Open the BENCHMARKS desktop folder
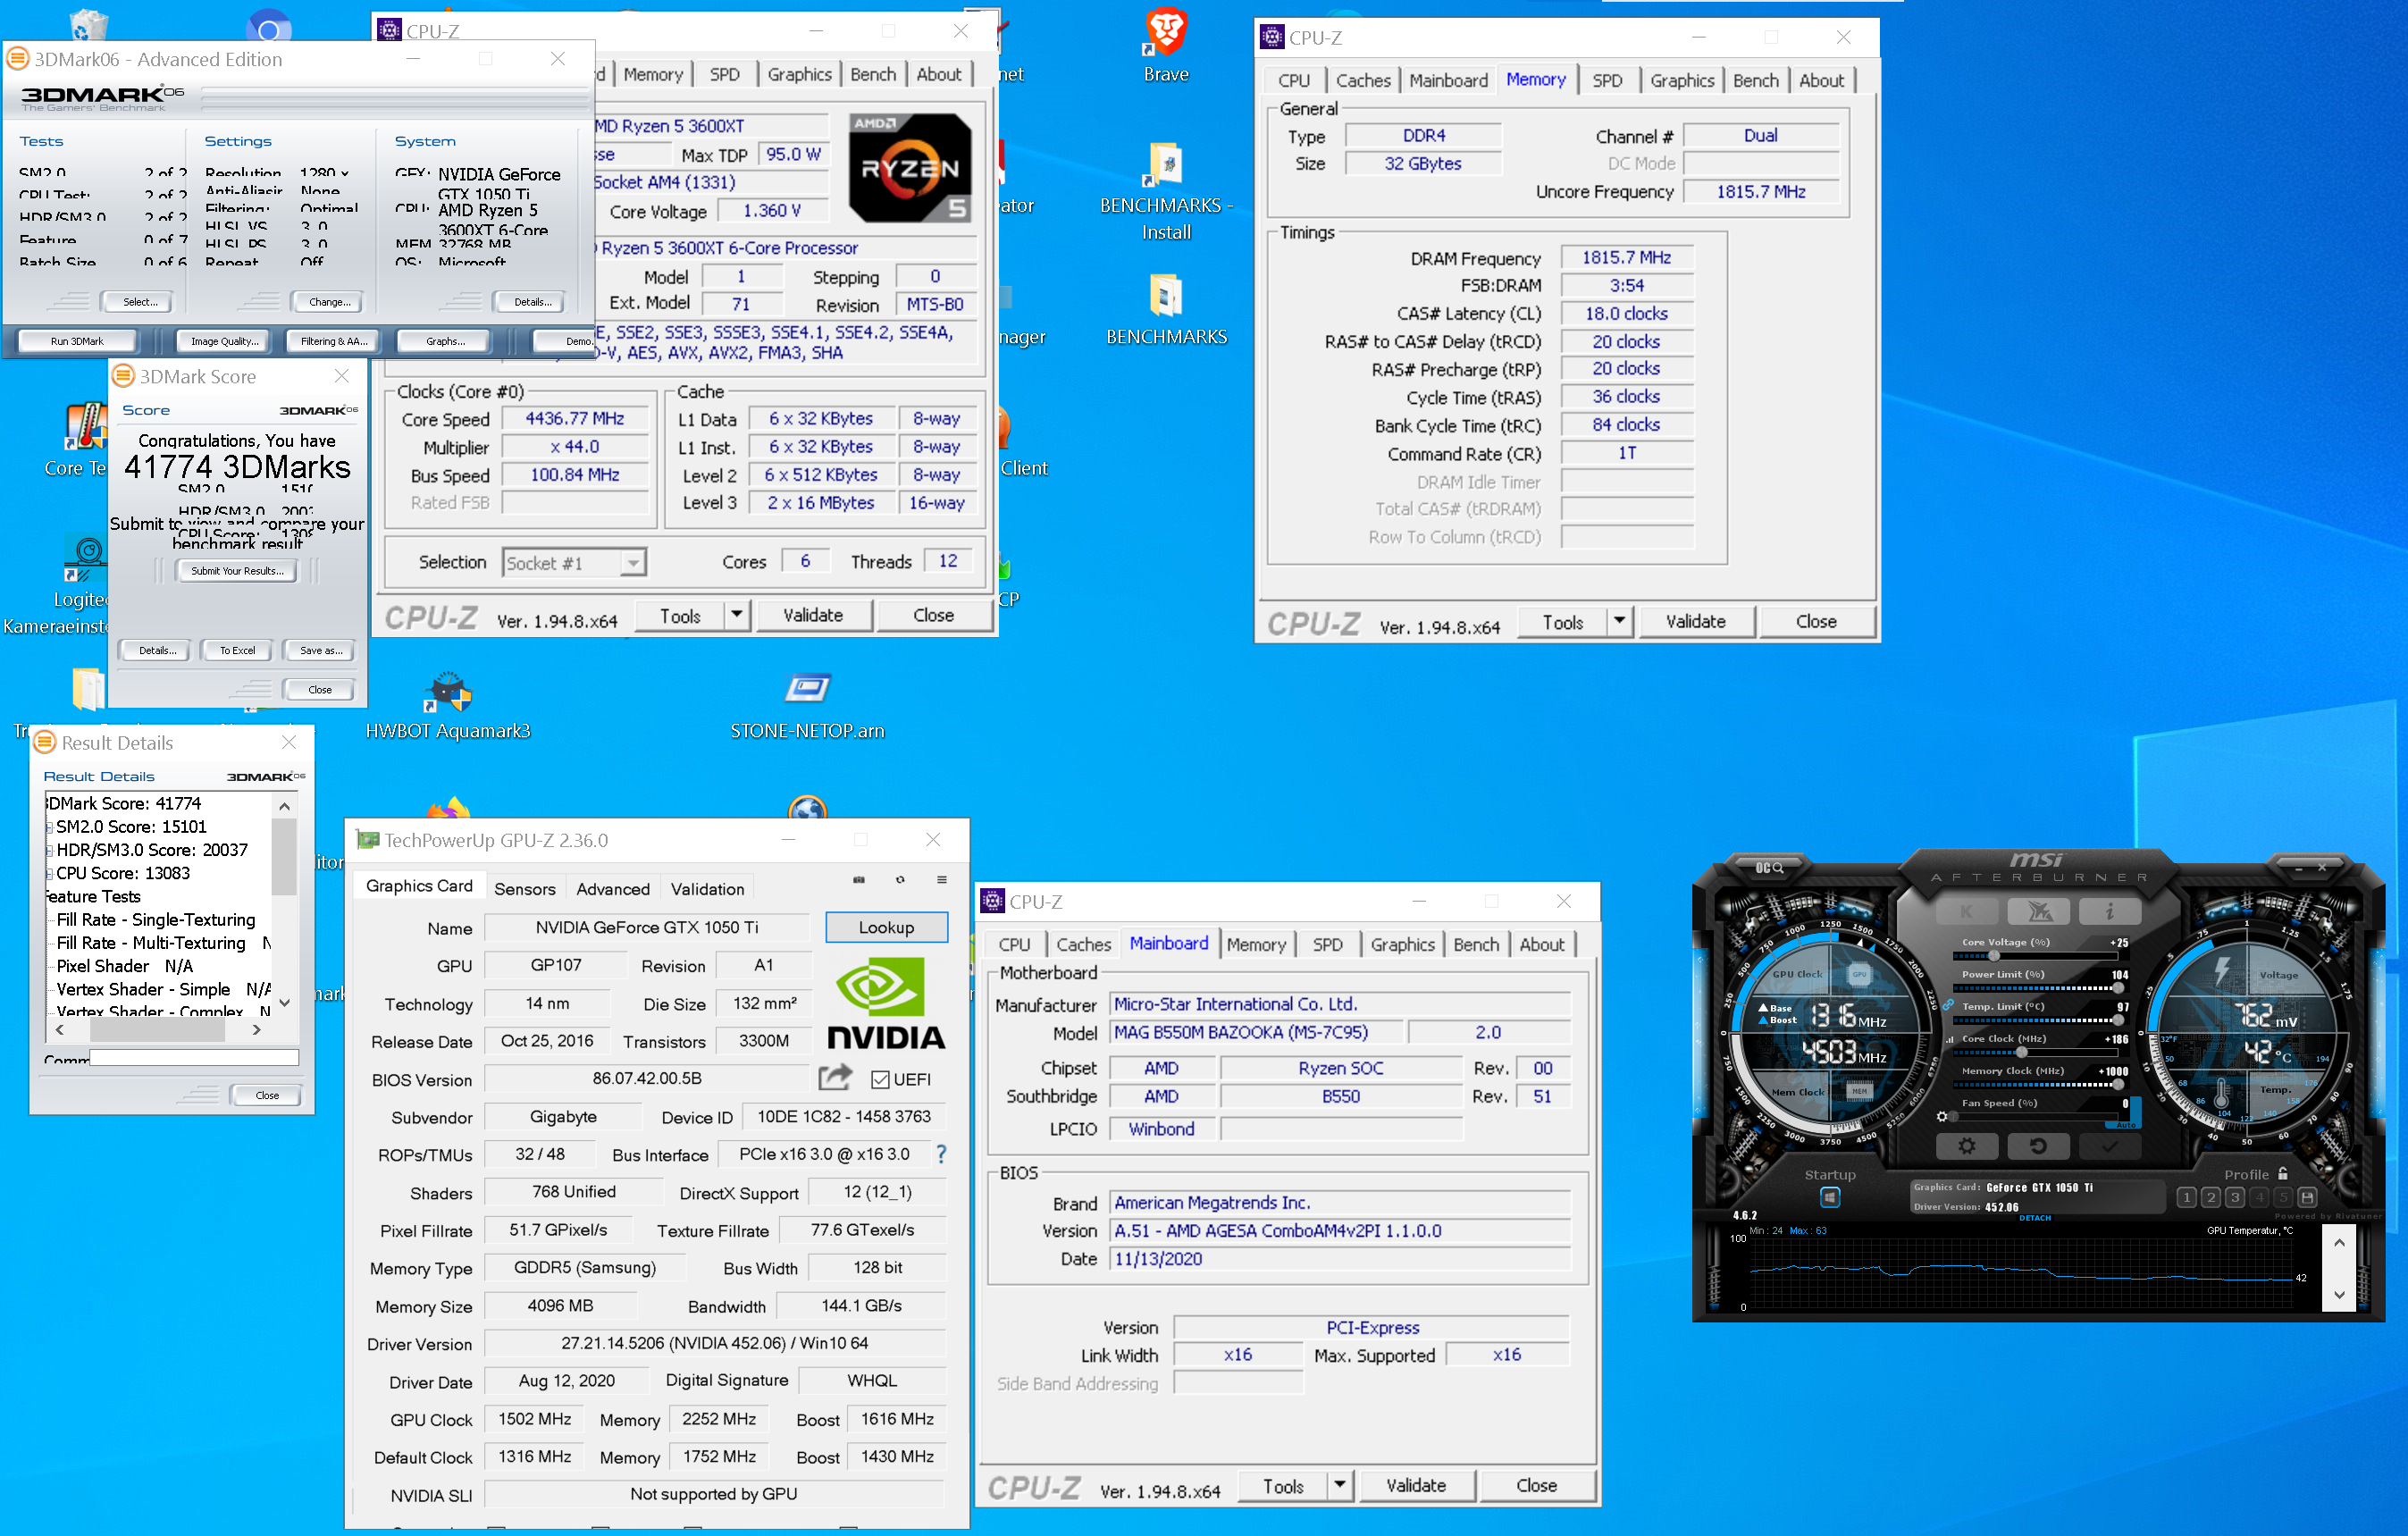 [x=1166, y=310]
